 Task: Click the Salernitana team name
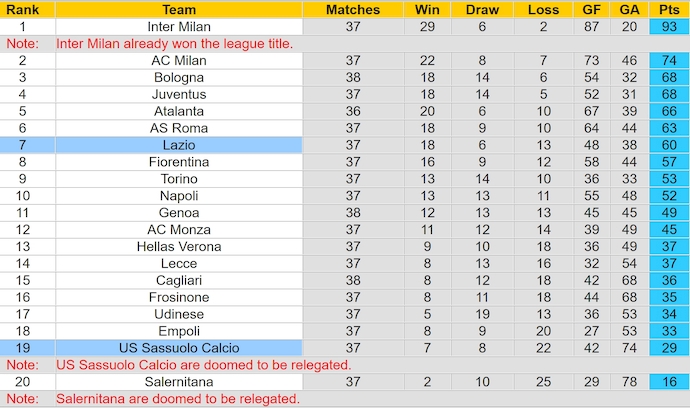(179, 382)
